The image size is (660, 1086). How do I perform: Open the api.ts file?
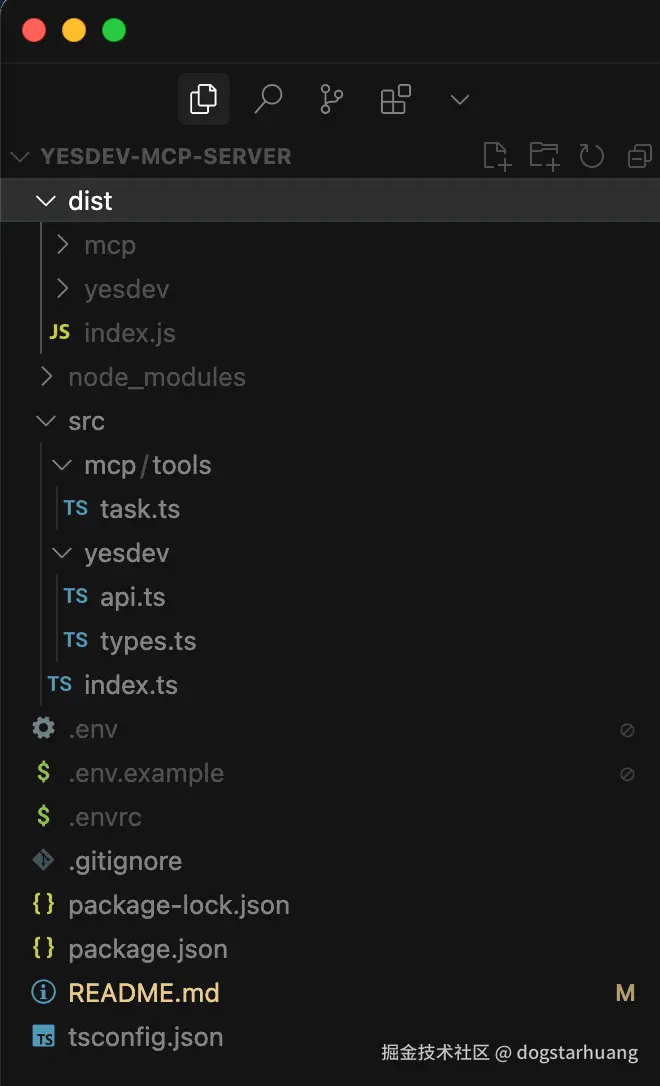132,597
